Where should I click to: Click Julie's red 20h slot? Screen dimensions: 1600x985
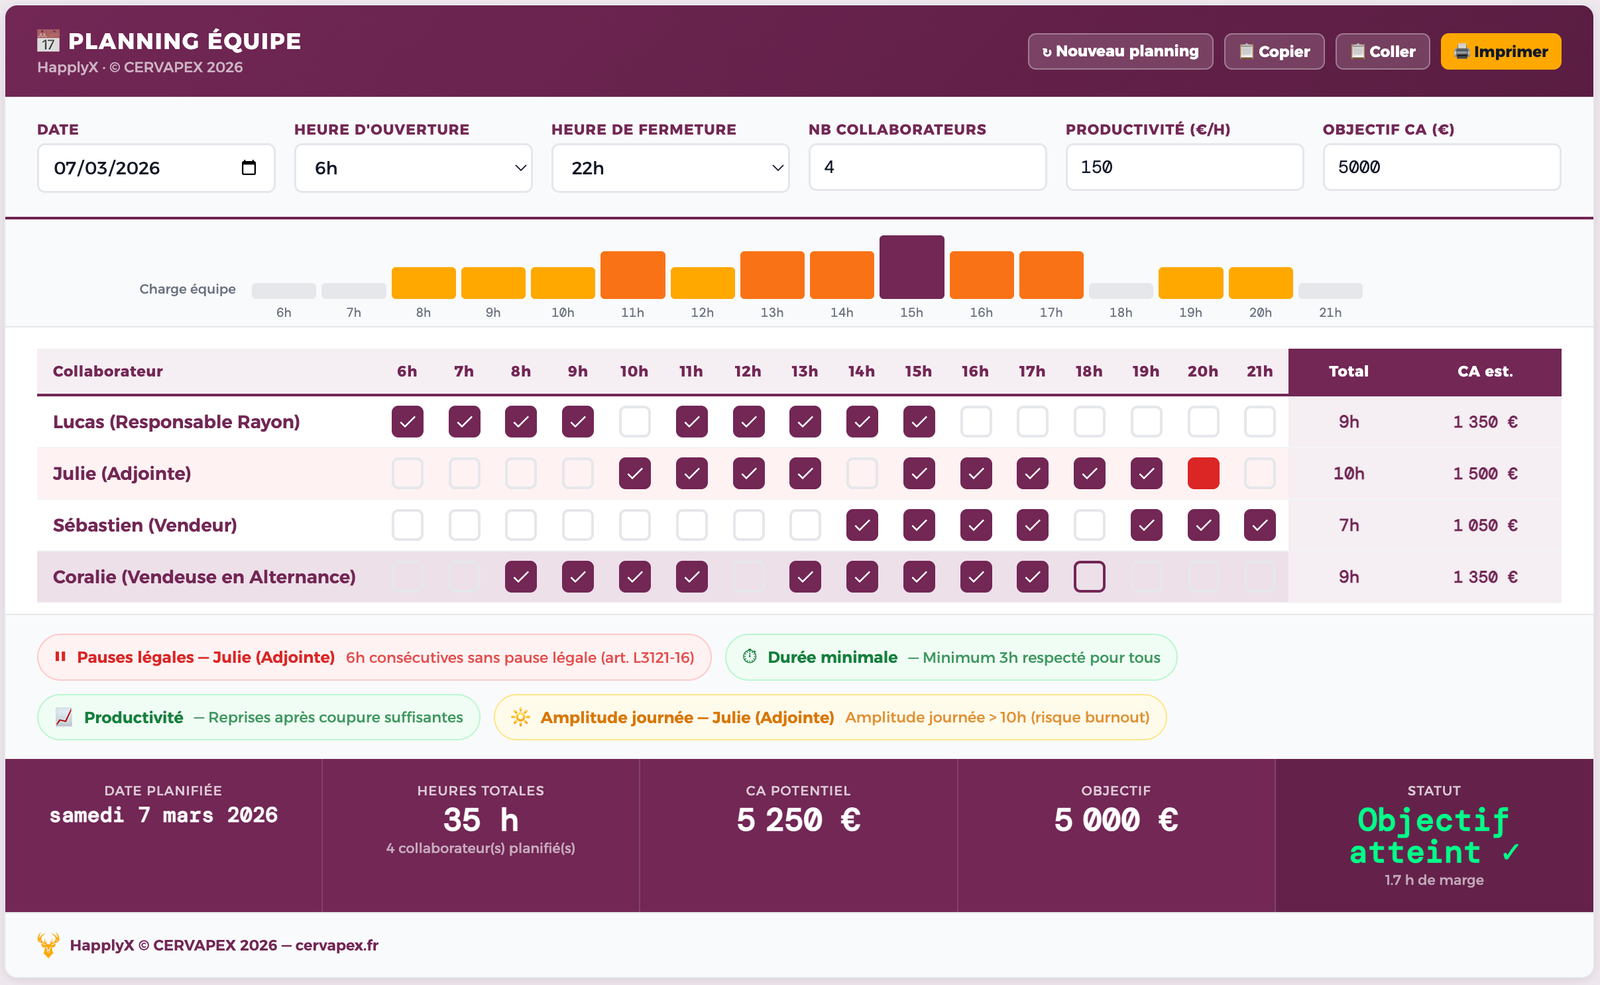click(x=1203, y=473)
